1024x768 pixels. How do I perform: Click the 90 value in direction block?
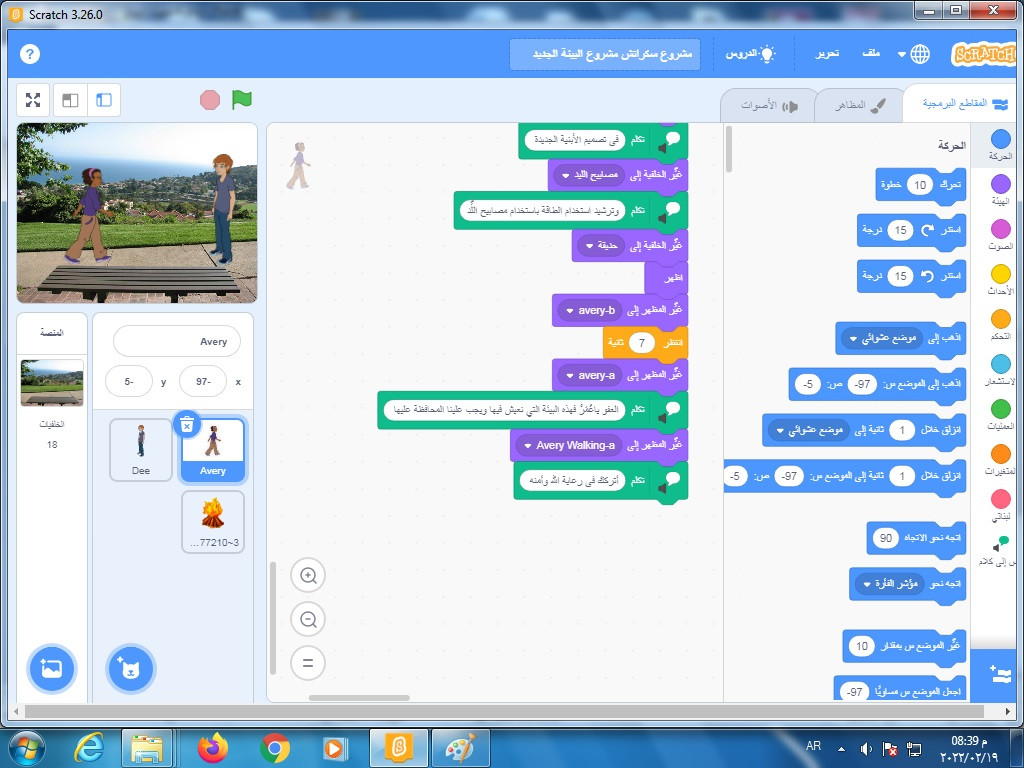pos(886,538)
